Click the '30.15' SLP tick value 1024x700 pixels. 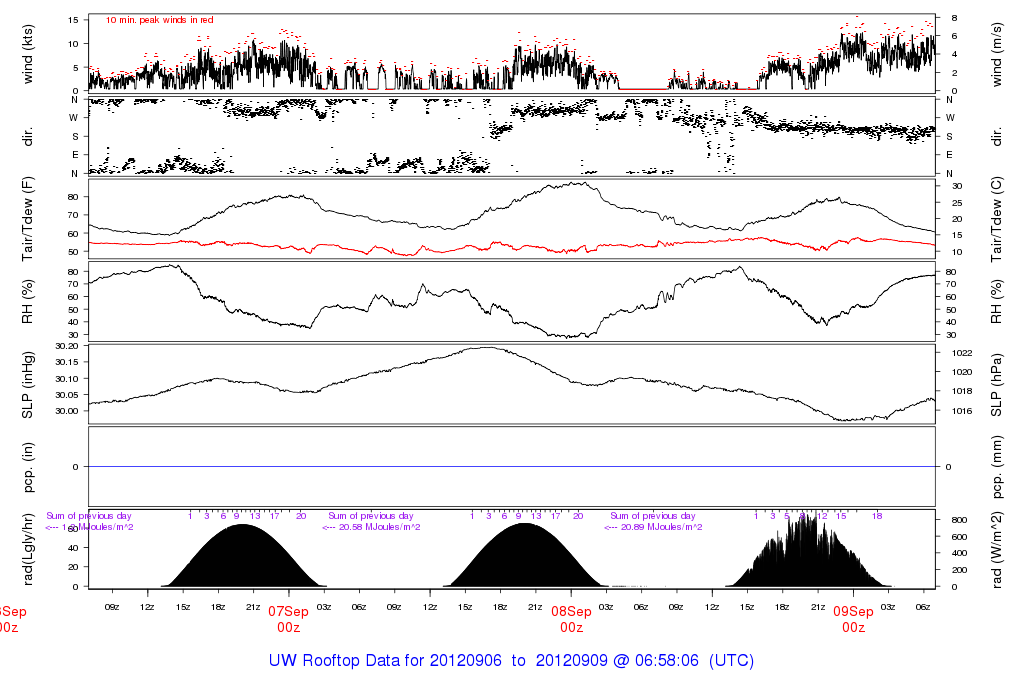point(67,362)
